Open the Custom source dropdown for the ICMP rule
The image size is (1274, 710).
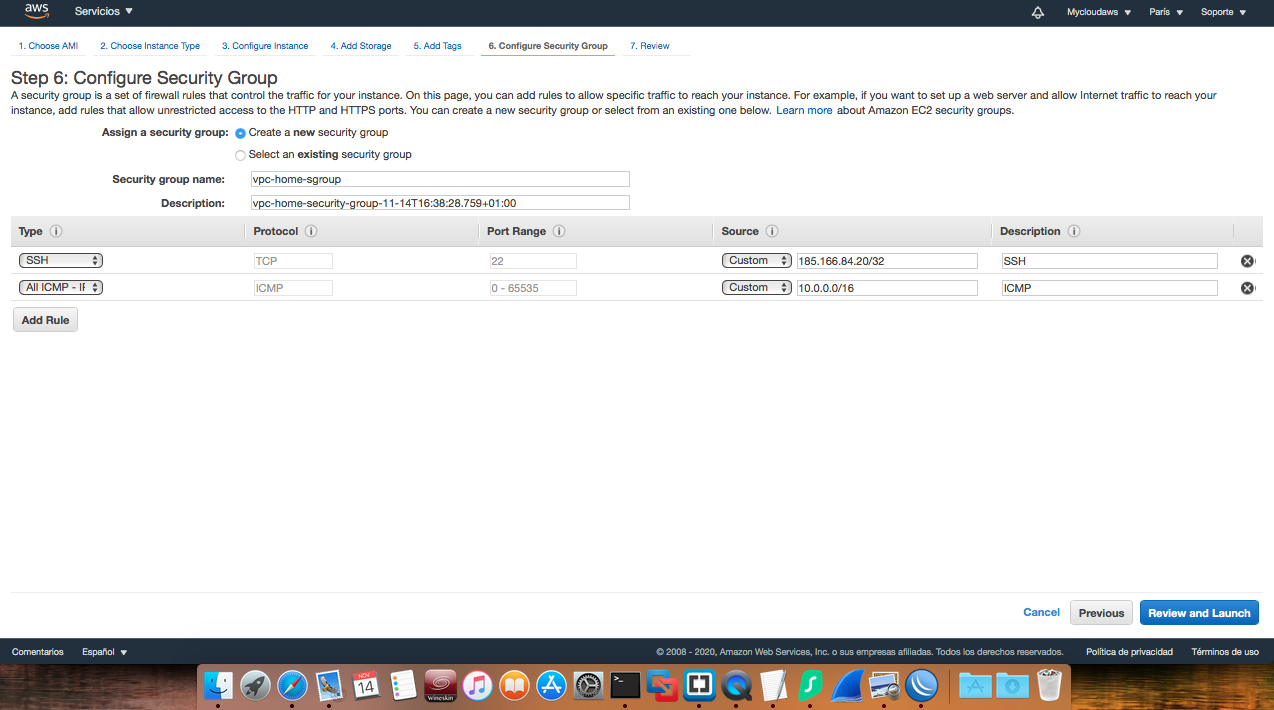tap(756, 287)
